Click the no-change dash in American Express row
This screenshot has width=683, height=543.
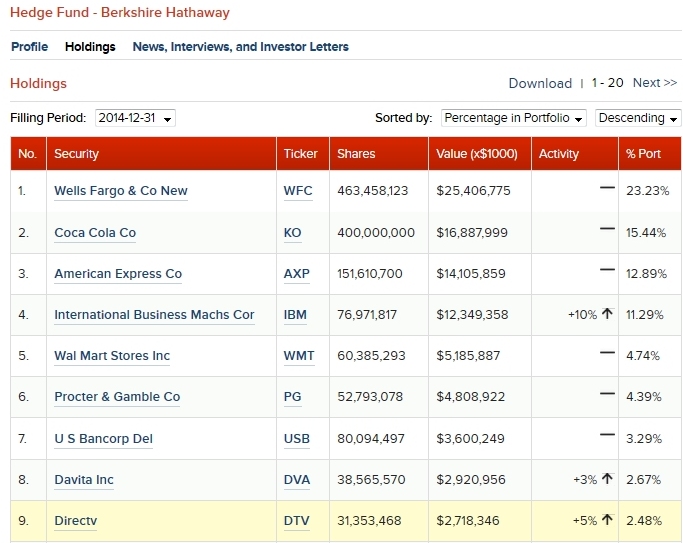click(x=607, y=270)
